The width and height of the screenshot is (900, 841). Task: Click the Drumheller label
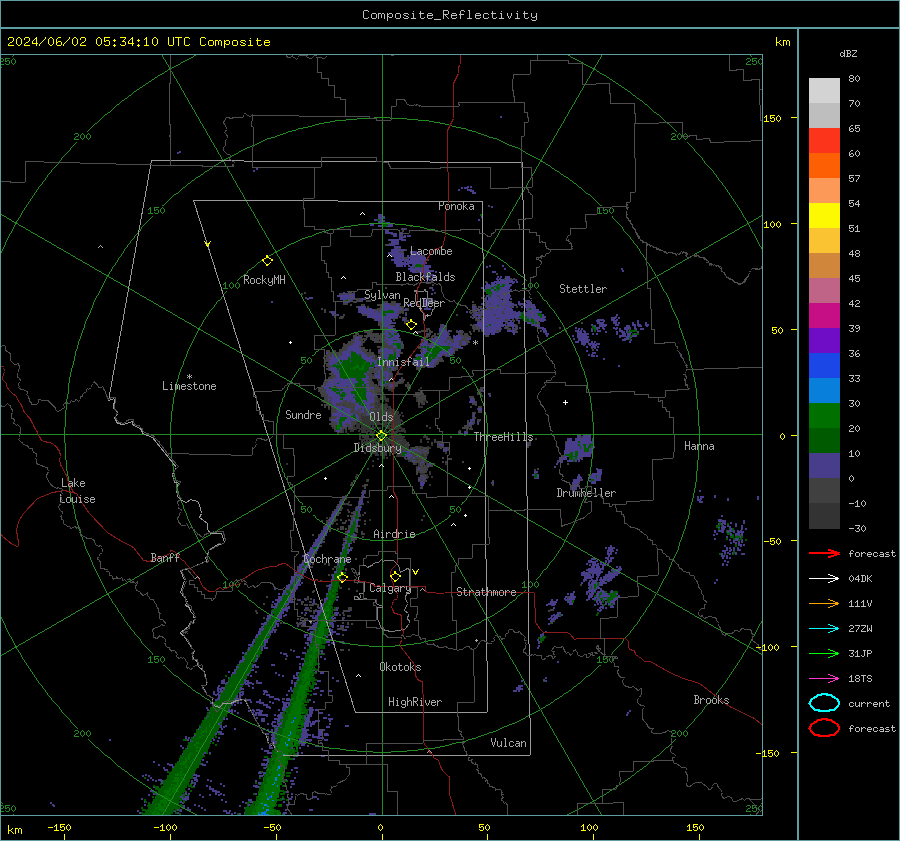[586, 493]
